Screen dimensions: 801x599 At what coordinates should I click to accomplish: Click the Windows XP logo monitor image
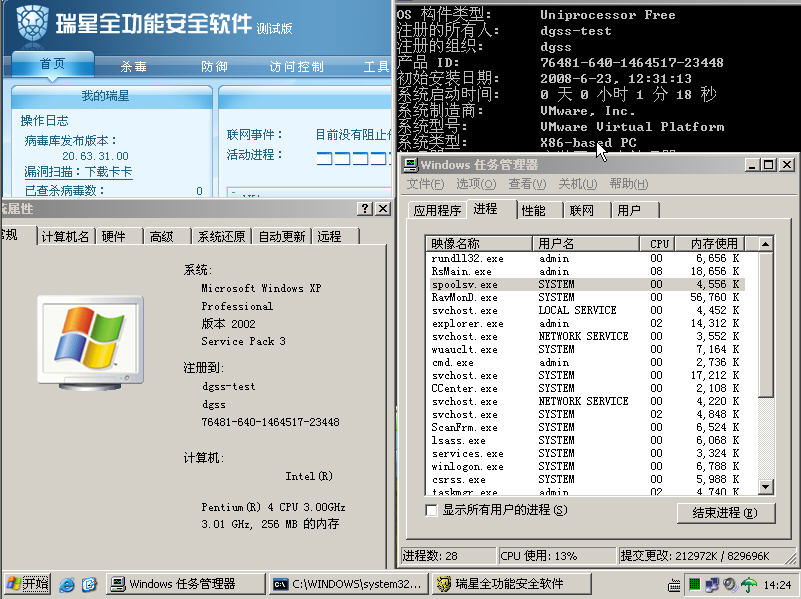(x=90, y=342)
